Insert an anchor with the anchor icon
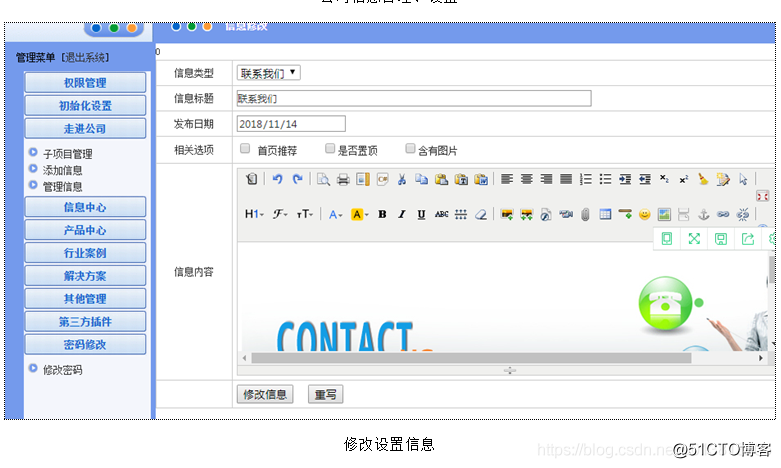This screenshot has height=468, width=781. (703, 215)
